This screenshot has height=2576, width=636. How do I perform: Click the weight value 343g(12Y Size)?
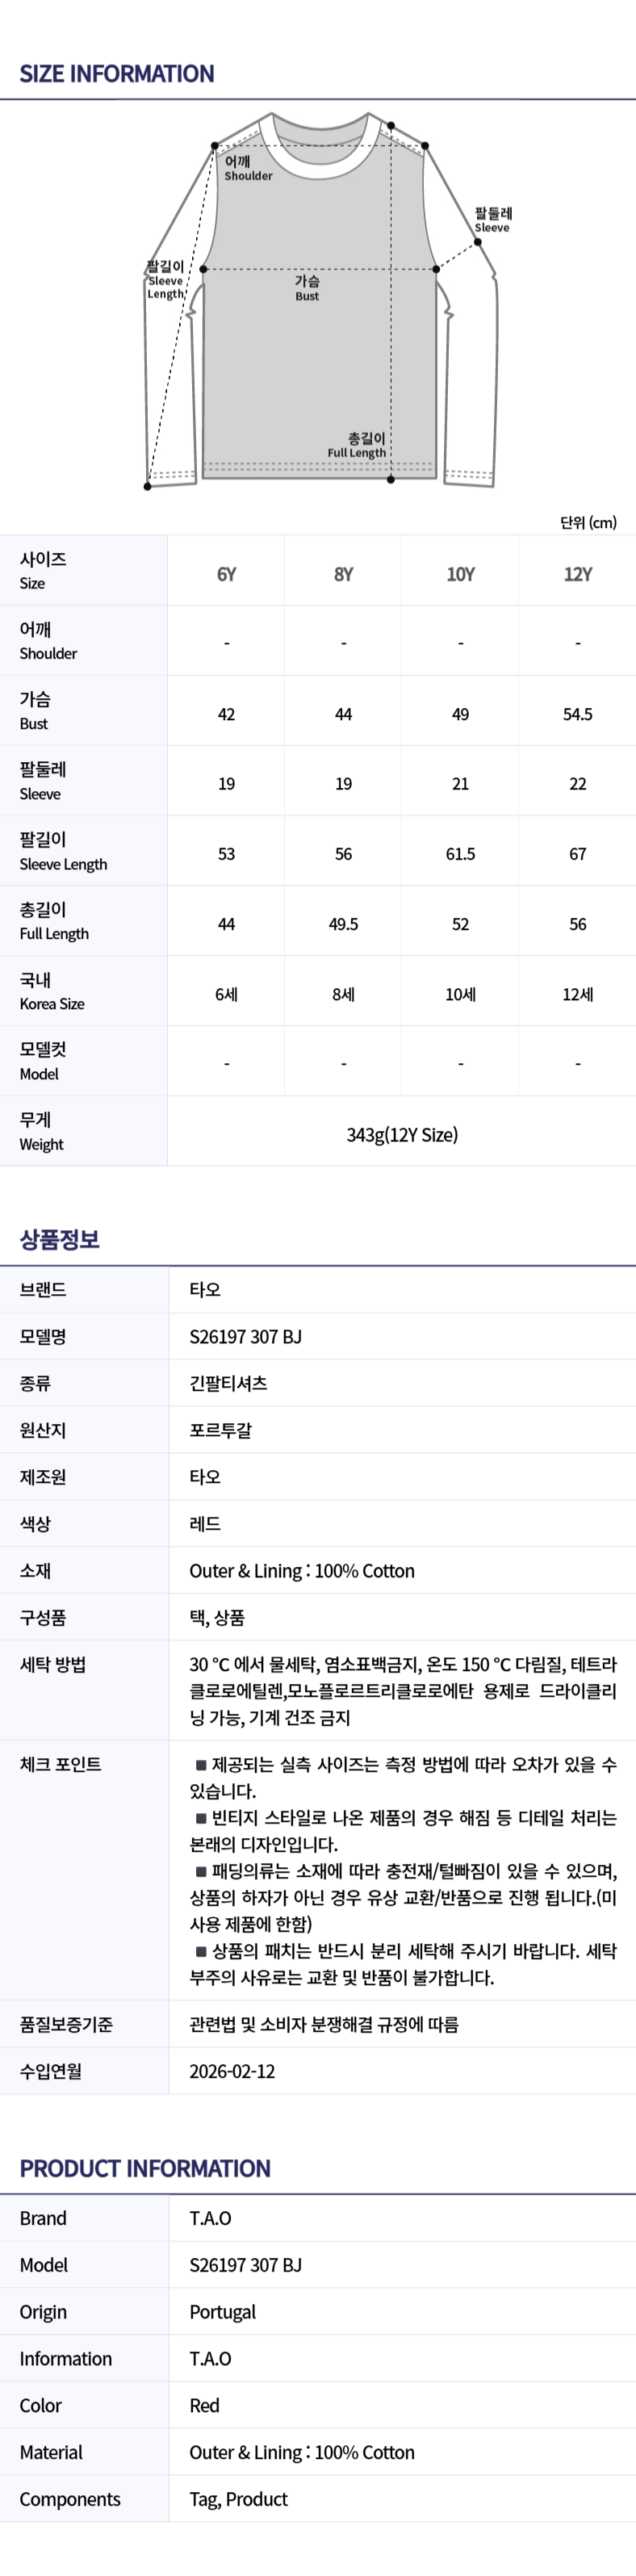click(402, 1134)
